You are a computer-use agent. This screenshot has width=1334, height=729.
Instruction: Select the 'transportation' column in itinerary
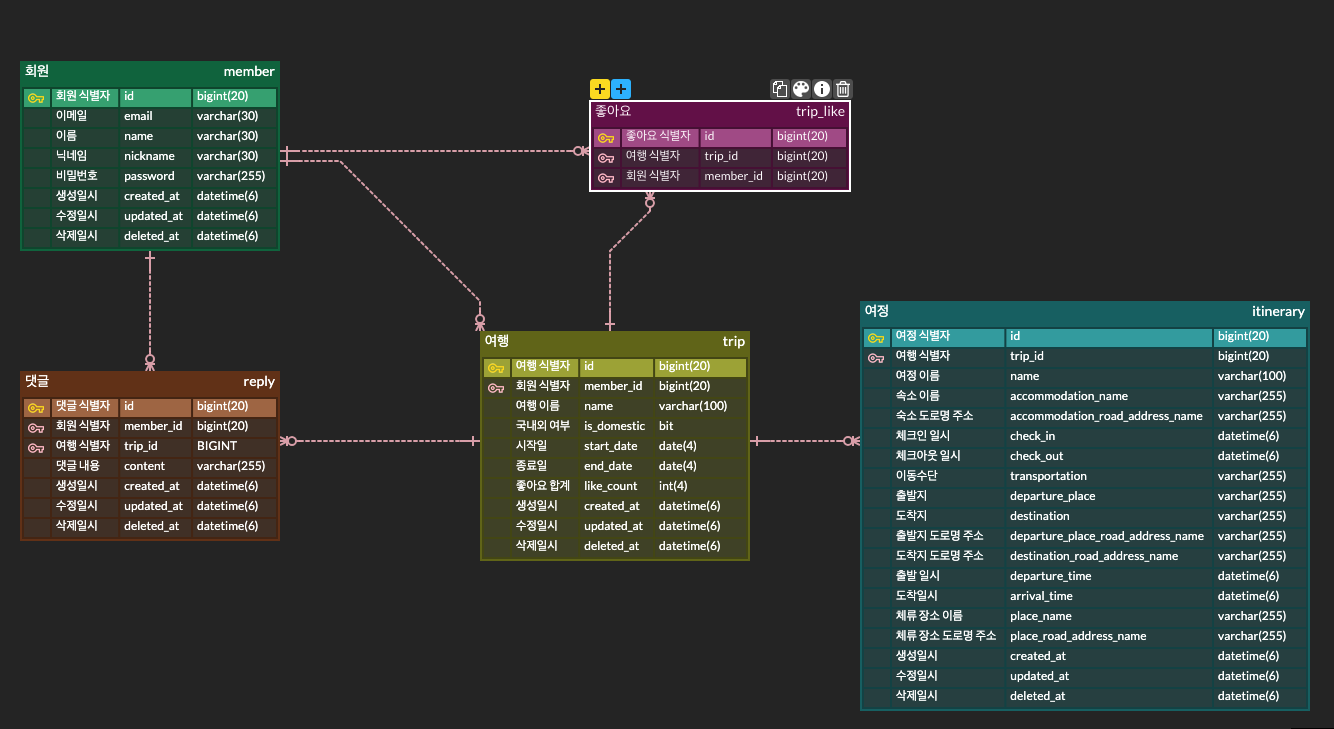(1048, 476)
